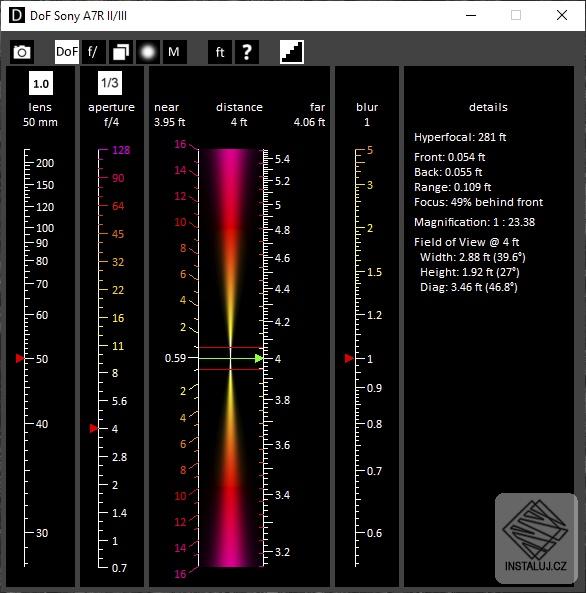Click 'Magnification: 1 : 23.38' text

[x=474, y=222]
